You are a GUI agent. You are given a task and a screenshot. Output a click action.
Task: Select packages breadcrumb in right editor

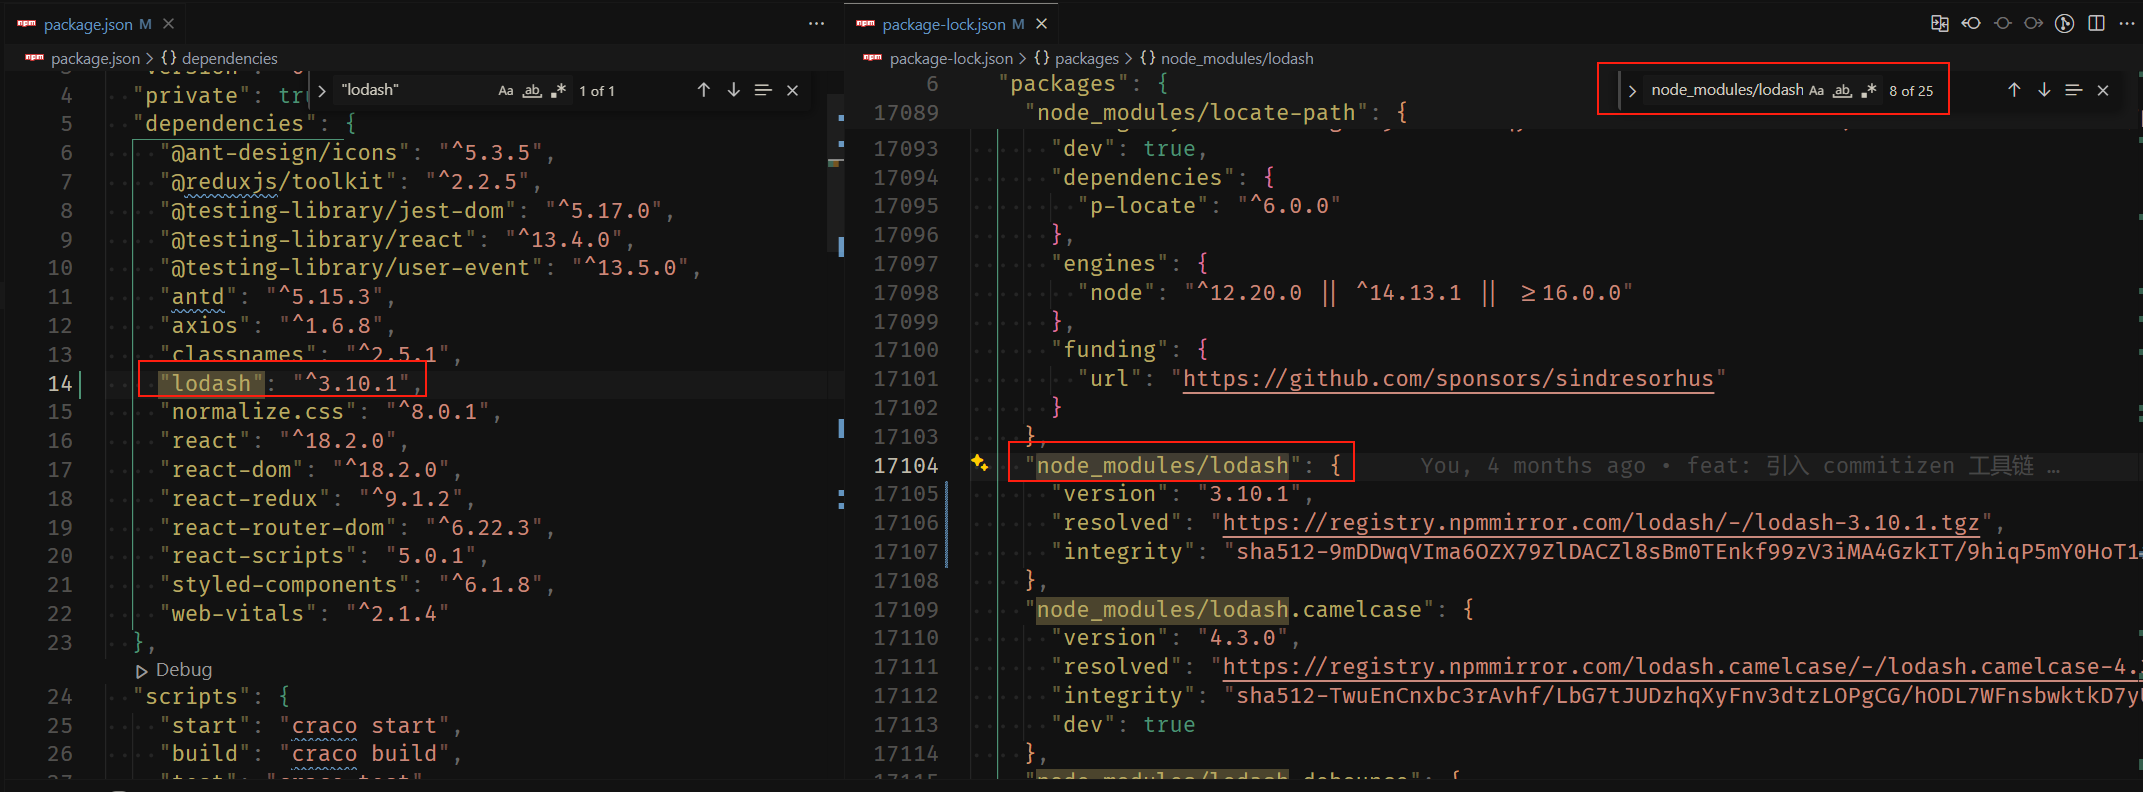1077,58
